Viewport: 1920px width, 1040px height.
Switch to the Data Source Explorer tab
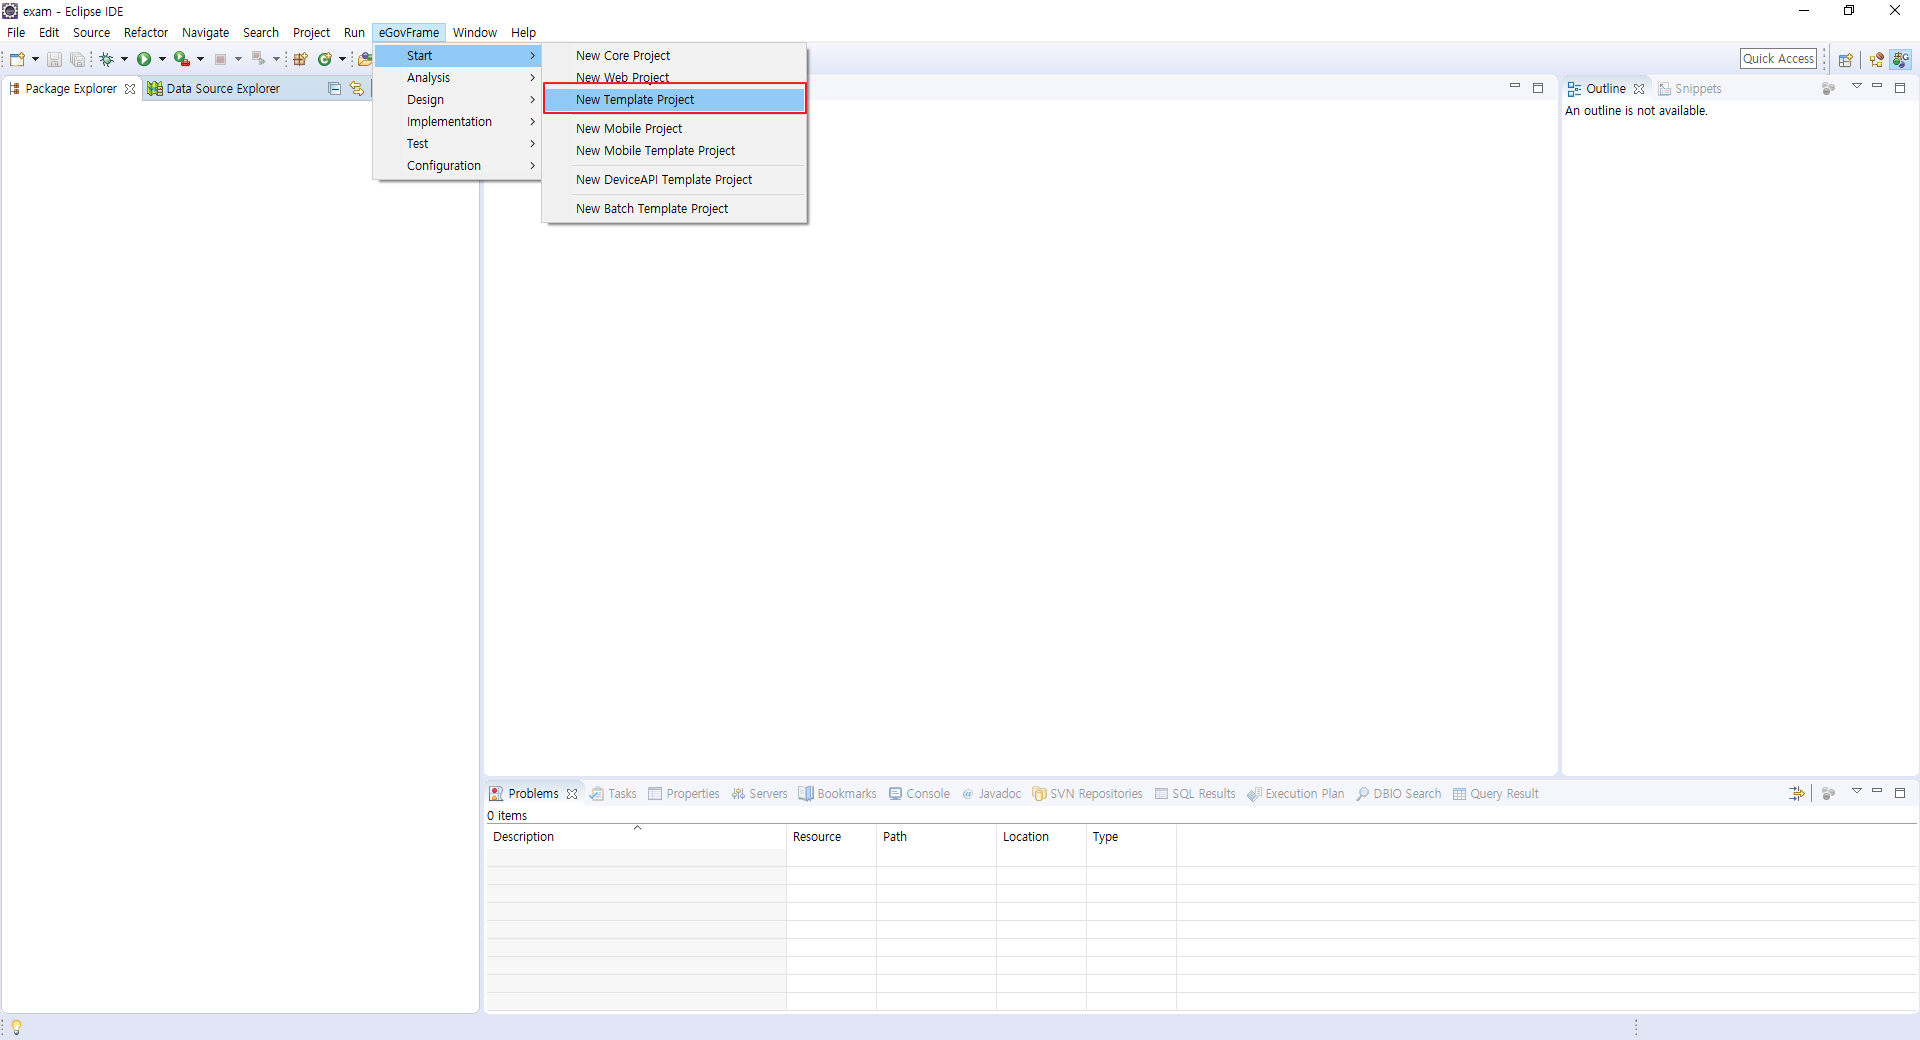(x=213, y=89)
